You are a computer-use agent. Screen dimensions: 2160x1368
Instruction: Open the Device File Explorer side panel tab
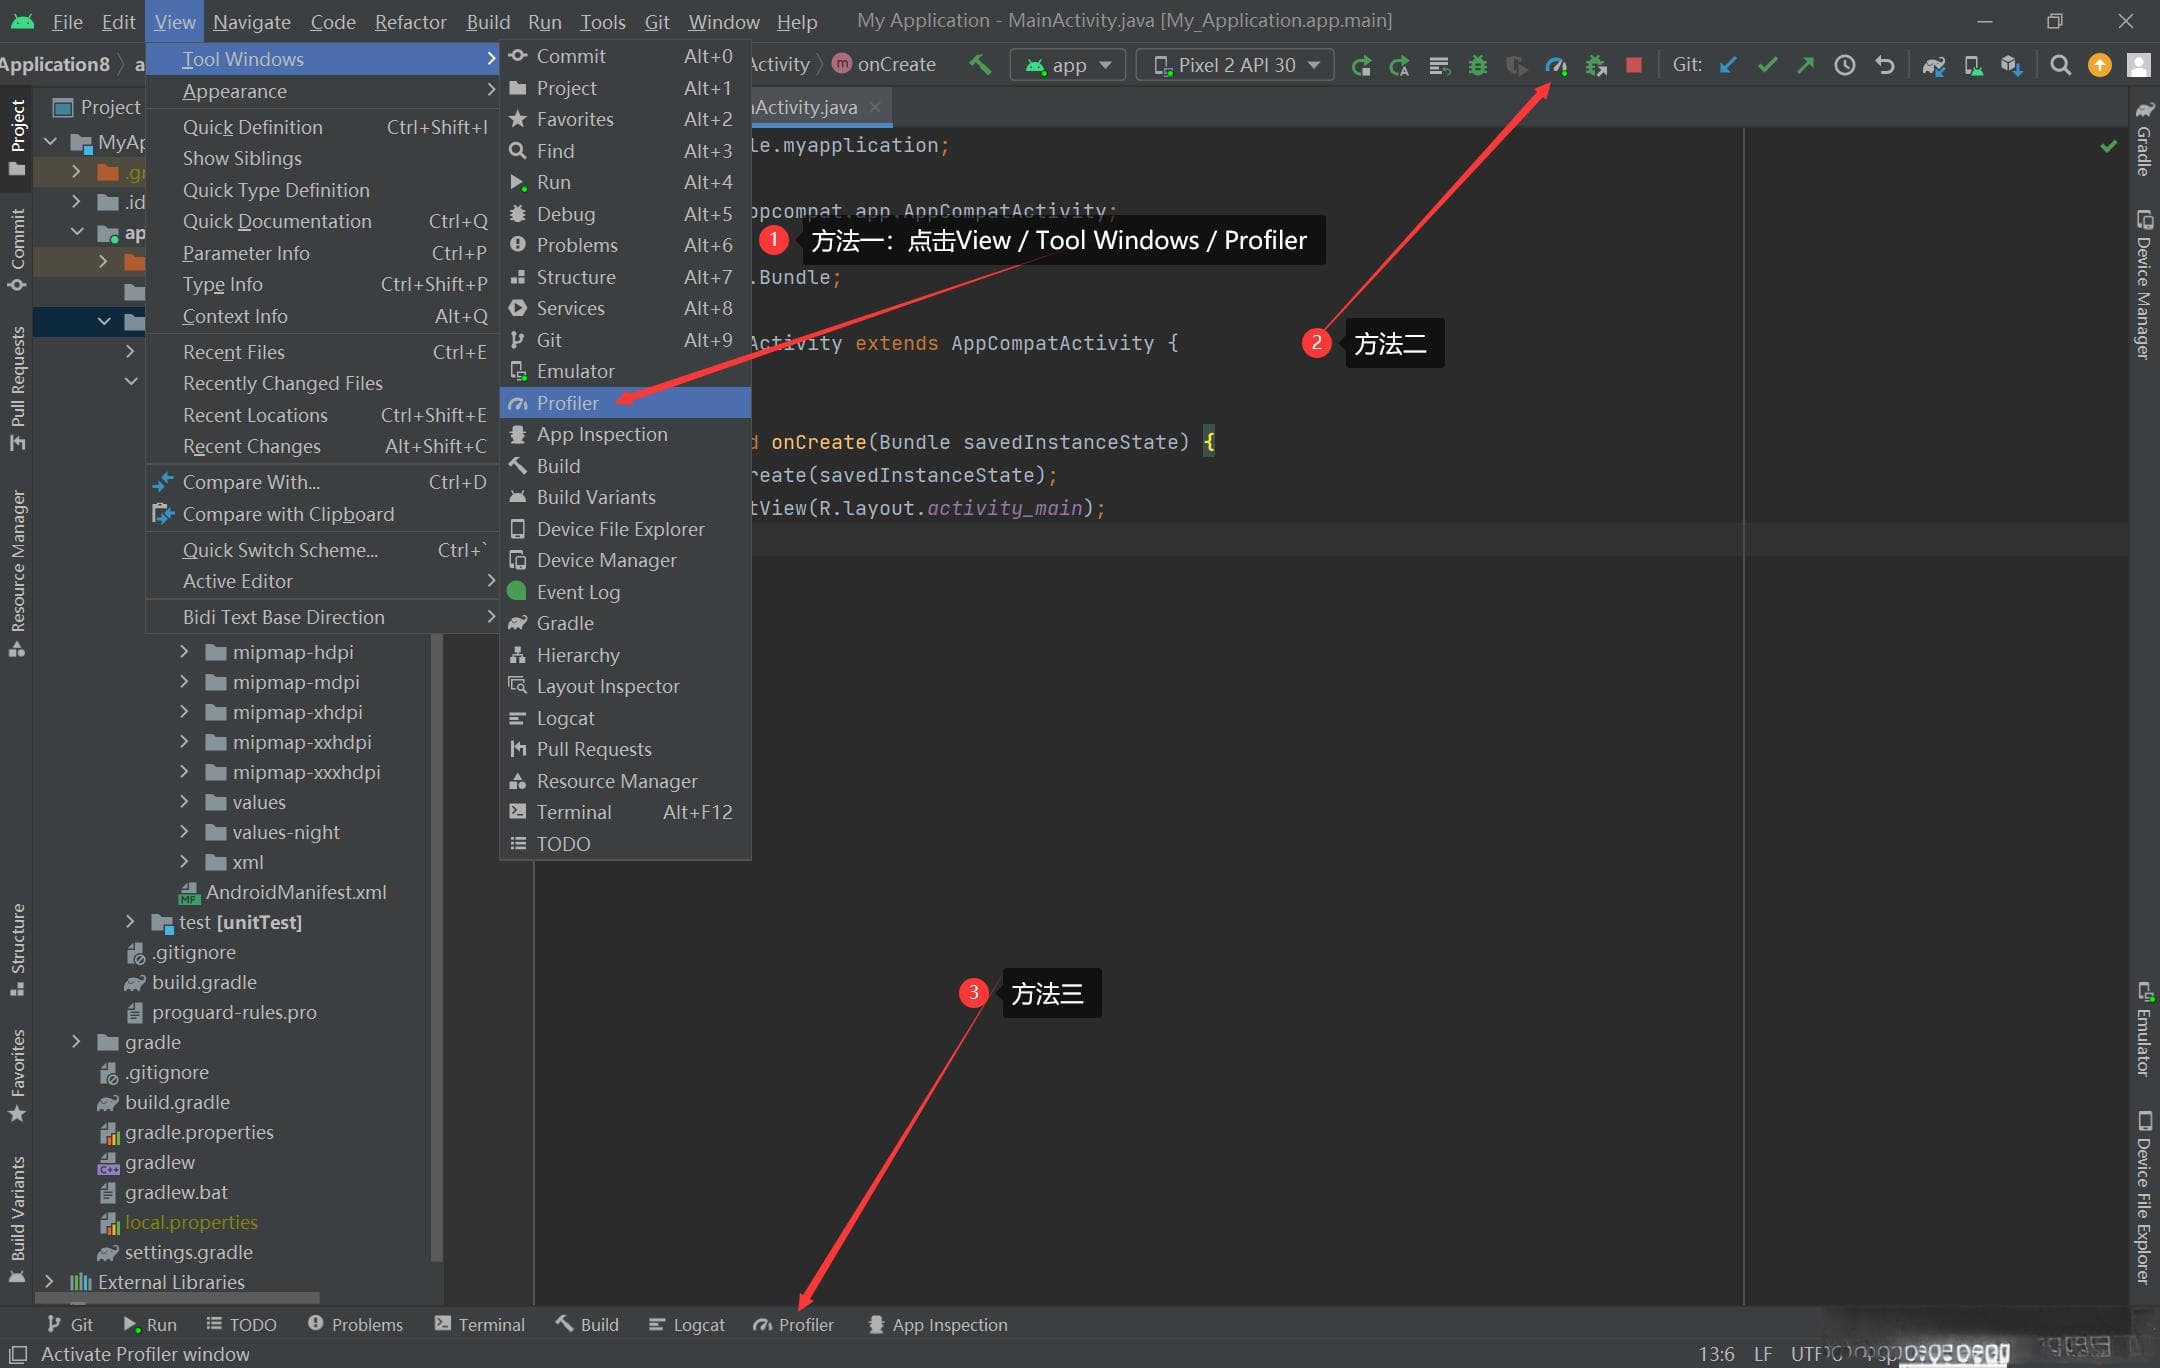point(2144,1196)
